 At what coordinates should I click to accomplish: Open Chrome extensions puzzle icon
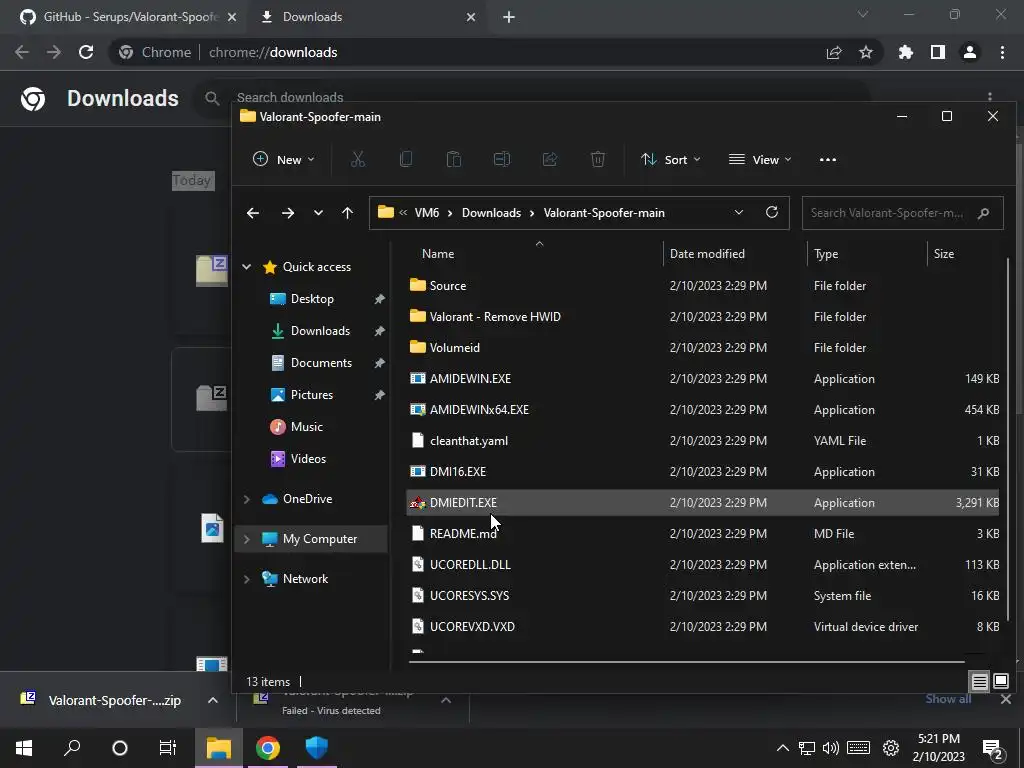click(906, 52)
